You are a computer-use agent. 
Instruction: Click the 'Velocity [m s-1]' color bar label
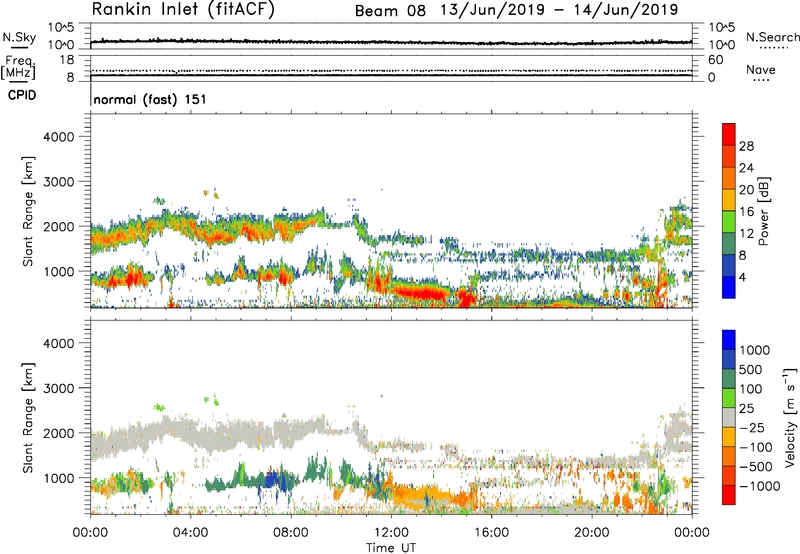tap(790, 417)
